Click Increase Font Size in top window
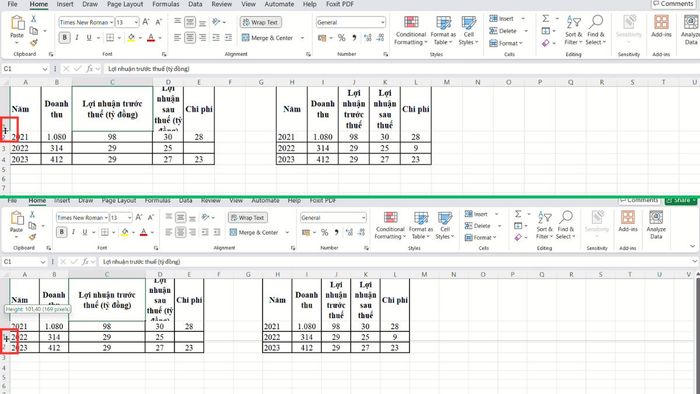The width and height of the screenshot is (700, 394). point(146,22)
